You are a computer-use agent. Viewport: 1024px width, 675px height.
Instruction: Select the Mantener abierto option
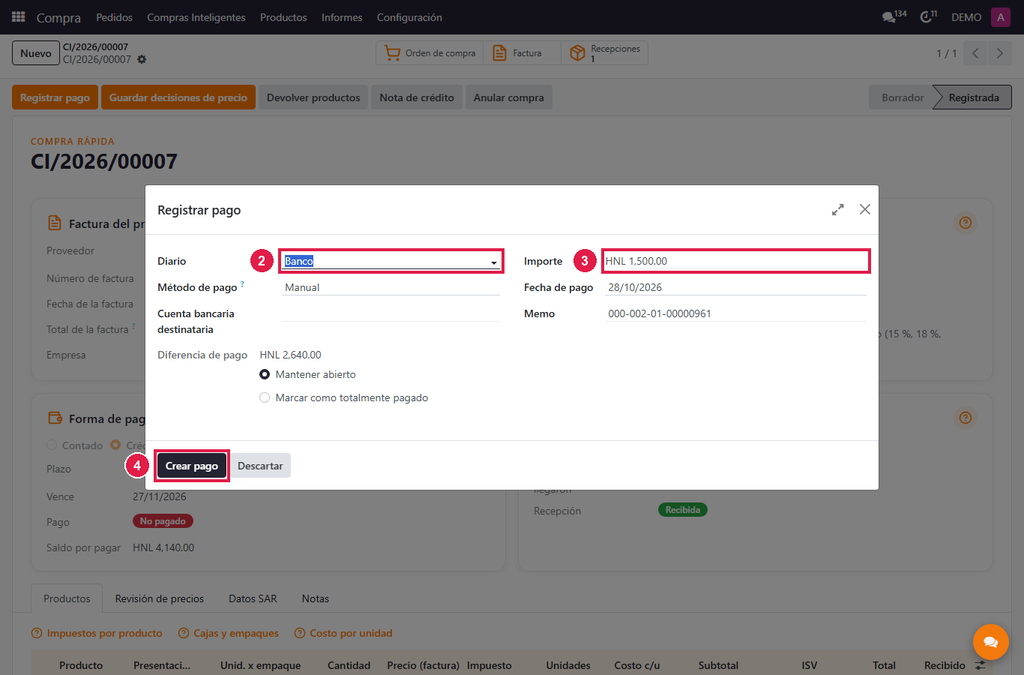click(264, 375)
